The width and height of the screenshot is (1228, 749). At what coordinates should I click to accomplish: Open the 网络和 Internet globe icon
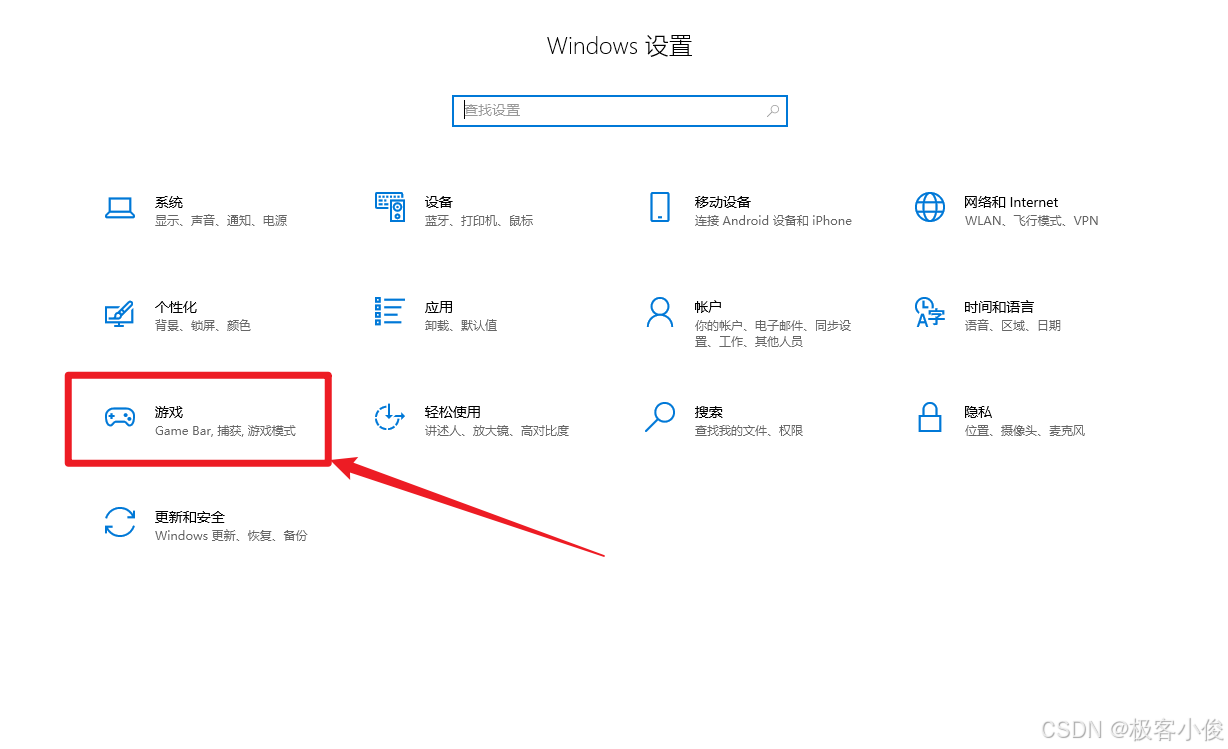pyautogui.click(x=930, y=207)
